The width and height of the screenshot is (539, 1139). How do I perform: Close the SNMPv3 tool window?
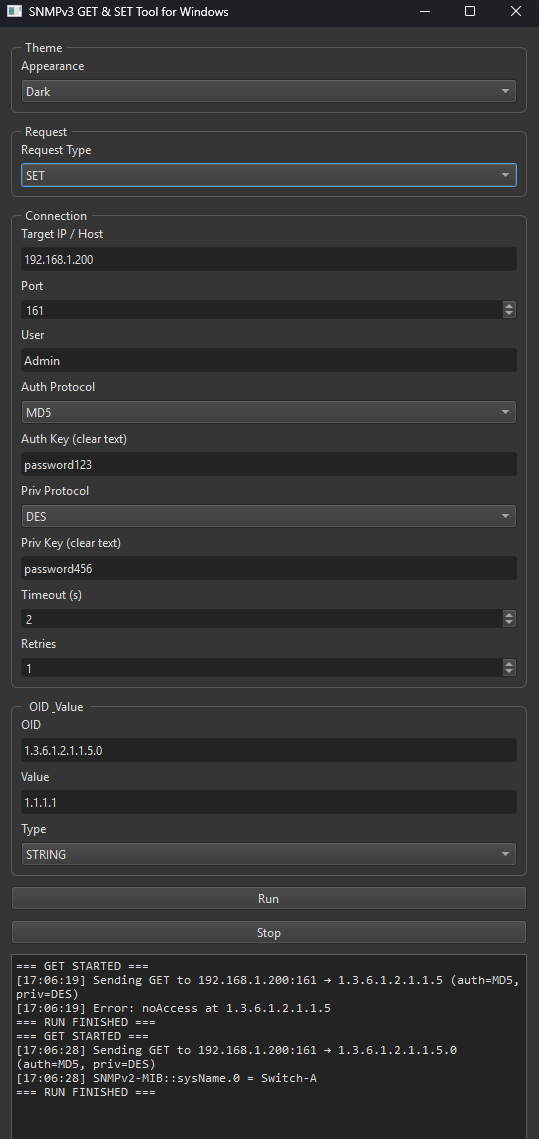click(516, 12)
